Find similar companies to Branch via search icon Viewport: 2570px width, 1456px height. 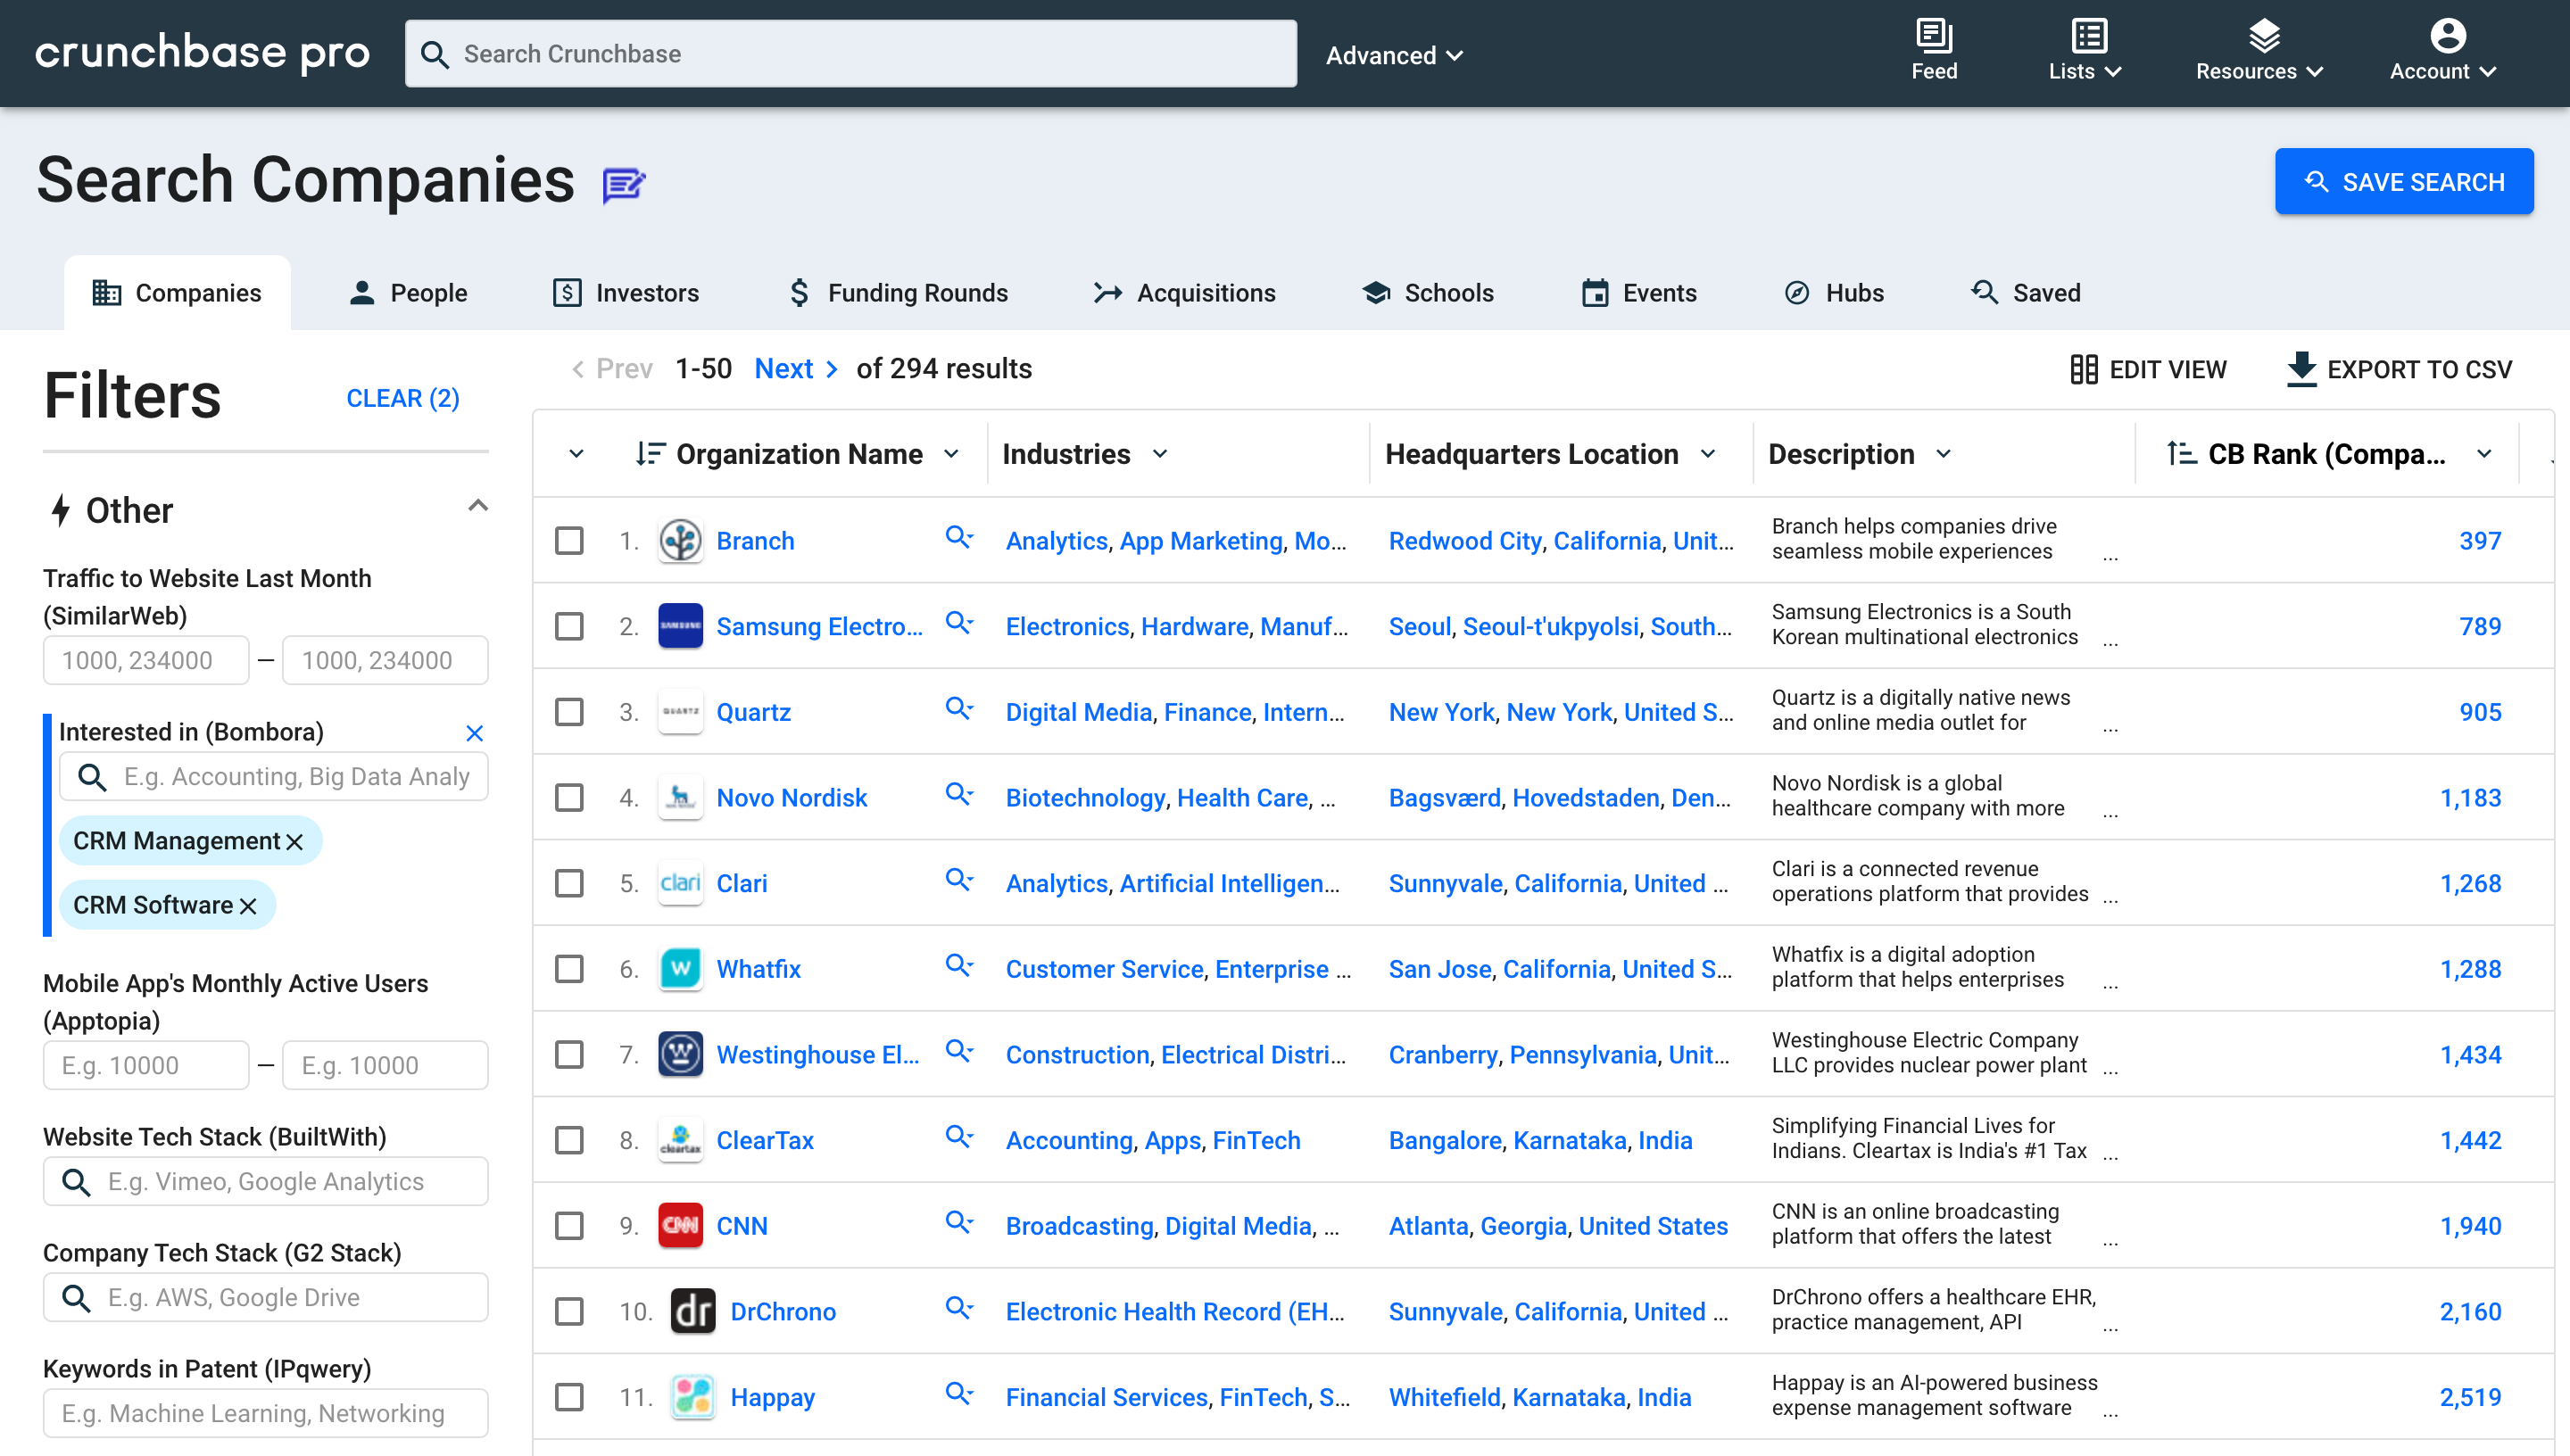pos(959,537)
